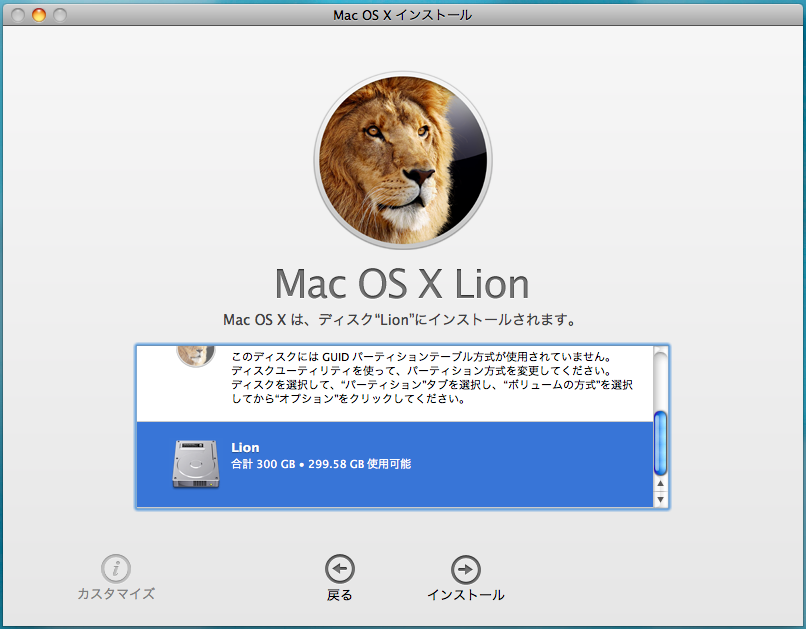Image resolution: width=806 pixels, height=629 pixels.
Task: Click '合計 300 GB • 299.58 GB 使用可能' text
Action: click(x=321, y=464)
